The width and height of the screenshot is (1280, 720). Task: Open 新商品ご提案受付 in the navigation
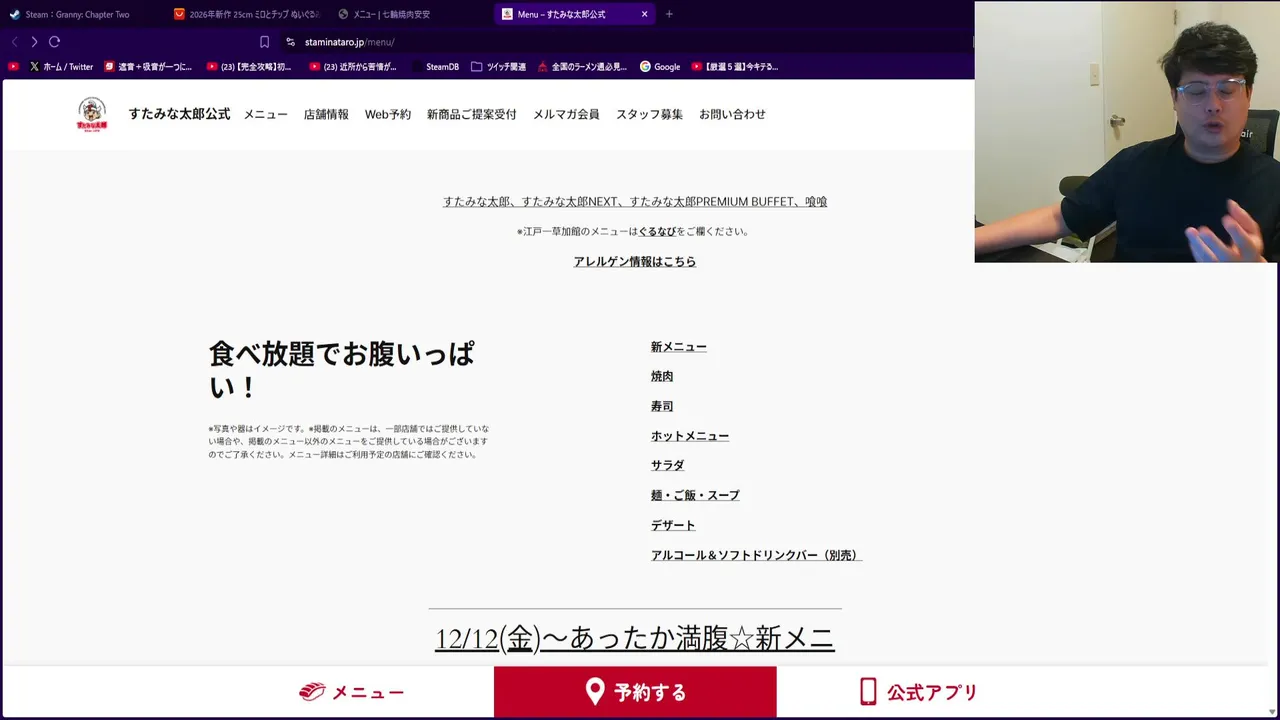point(472,114)
